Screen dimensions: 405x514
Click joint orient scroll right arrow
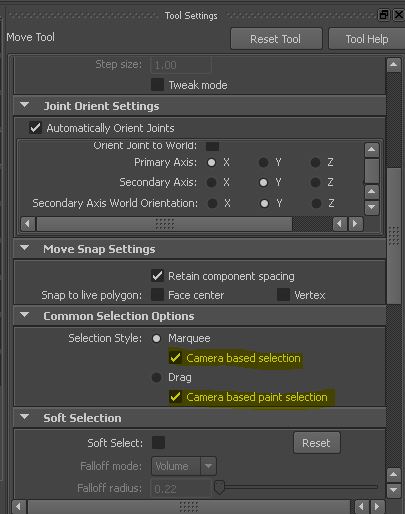(355, 224)
